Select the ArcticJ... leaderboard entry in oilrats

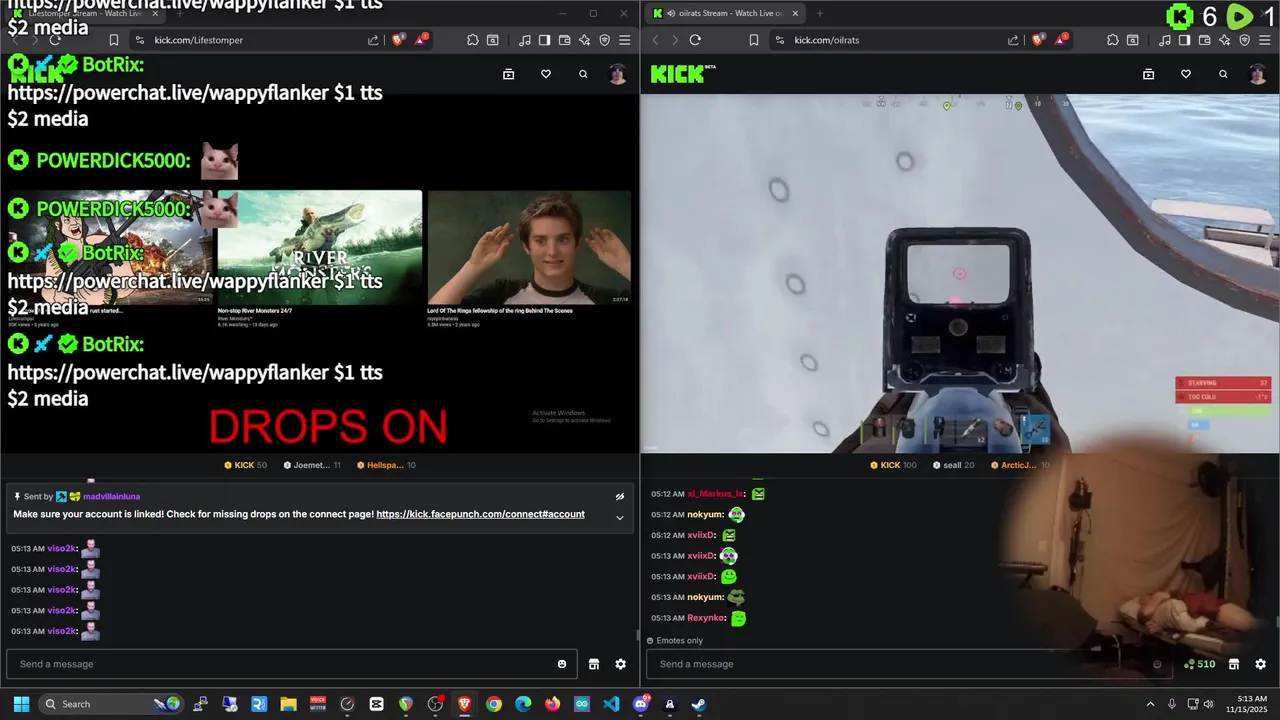click(x=1020, y=465)
